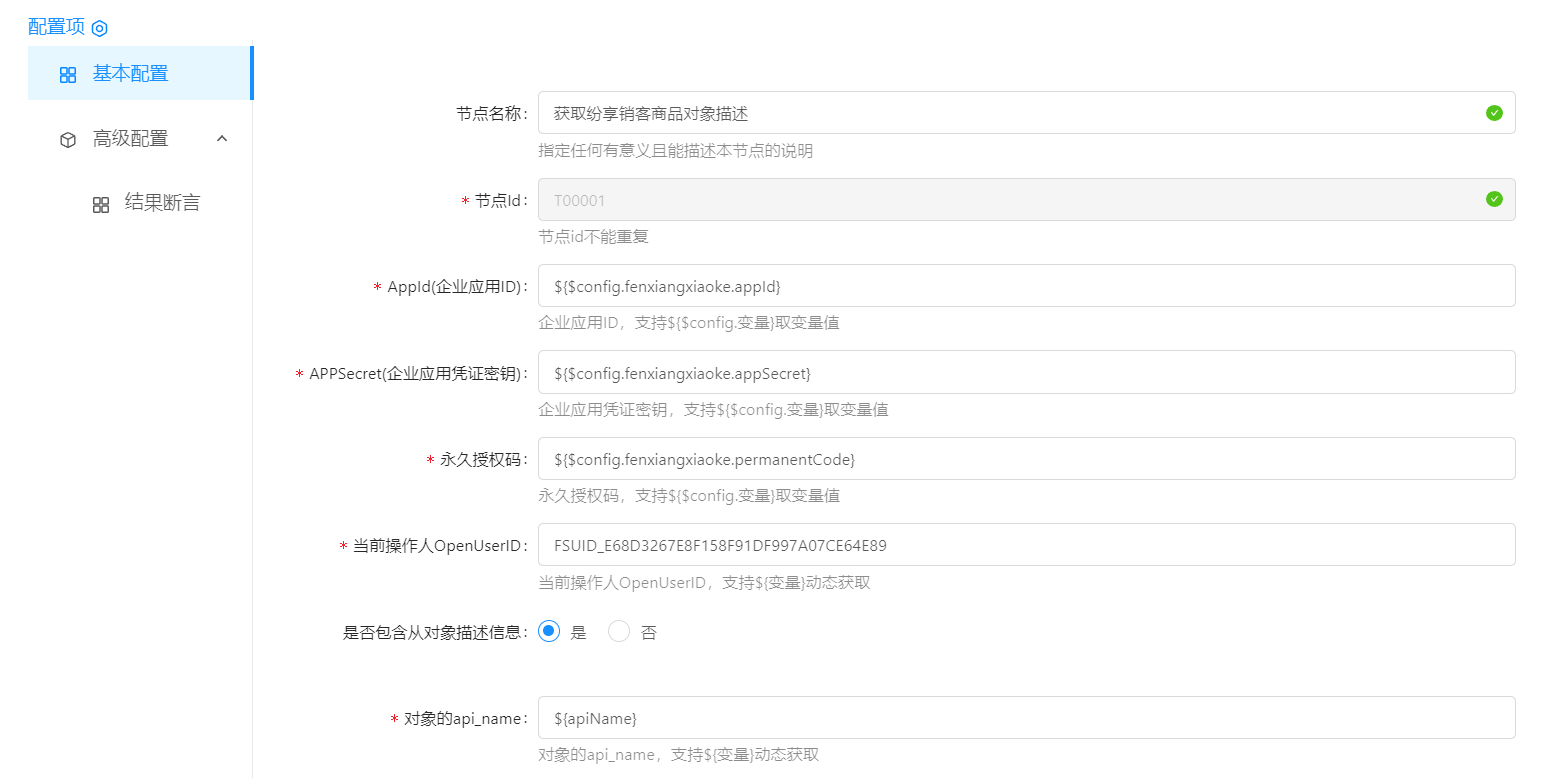Image resolution: width=1543 pixels, height=778 pixels.
Task: Click the 高级配置 menu label
Action: 130,139
